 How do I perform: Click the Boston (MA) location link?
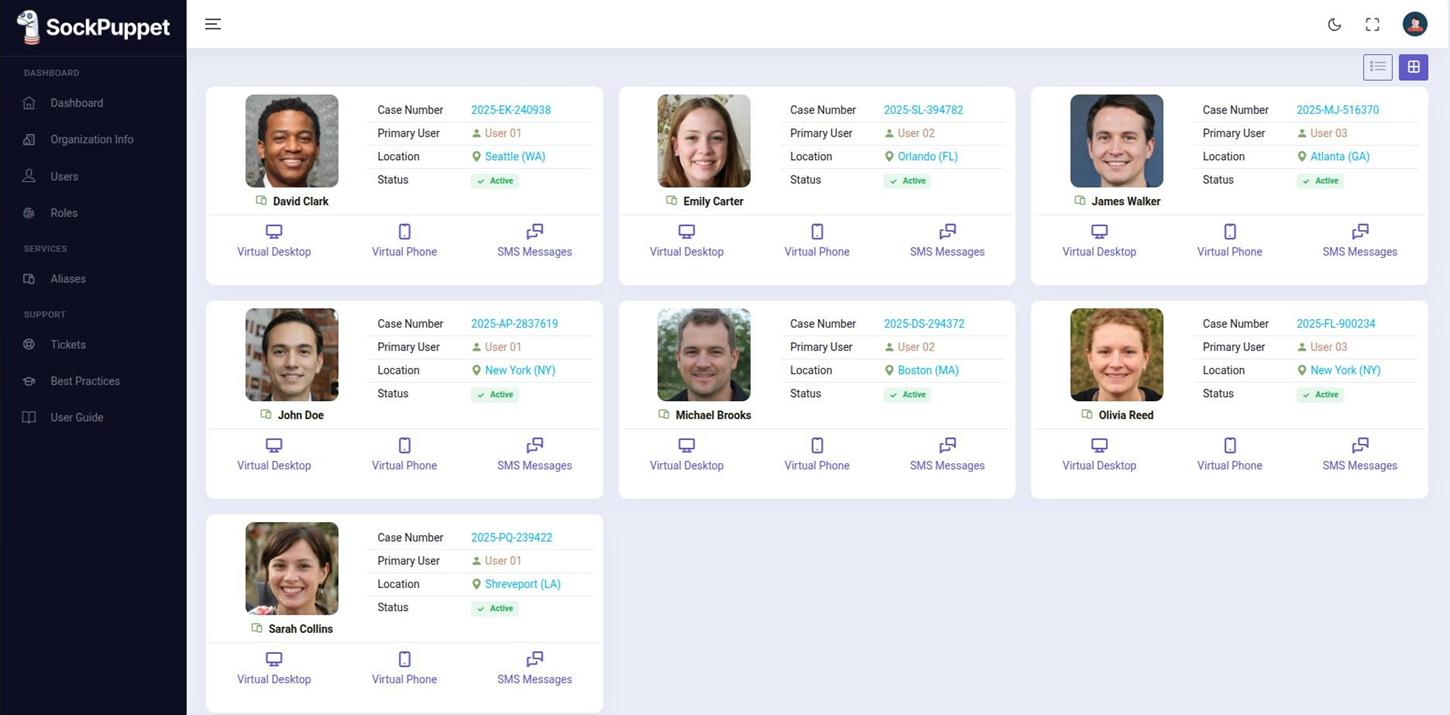[928, 371]
